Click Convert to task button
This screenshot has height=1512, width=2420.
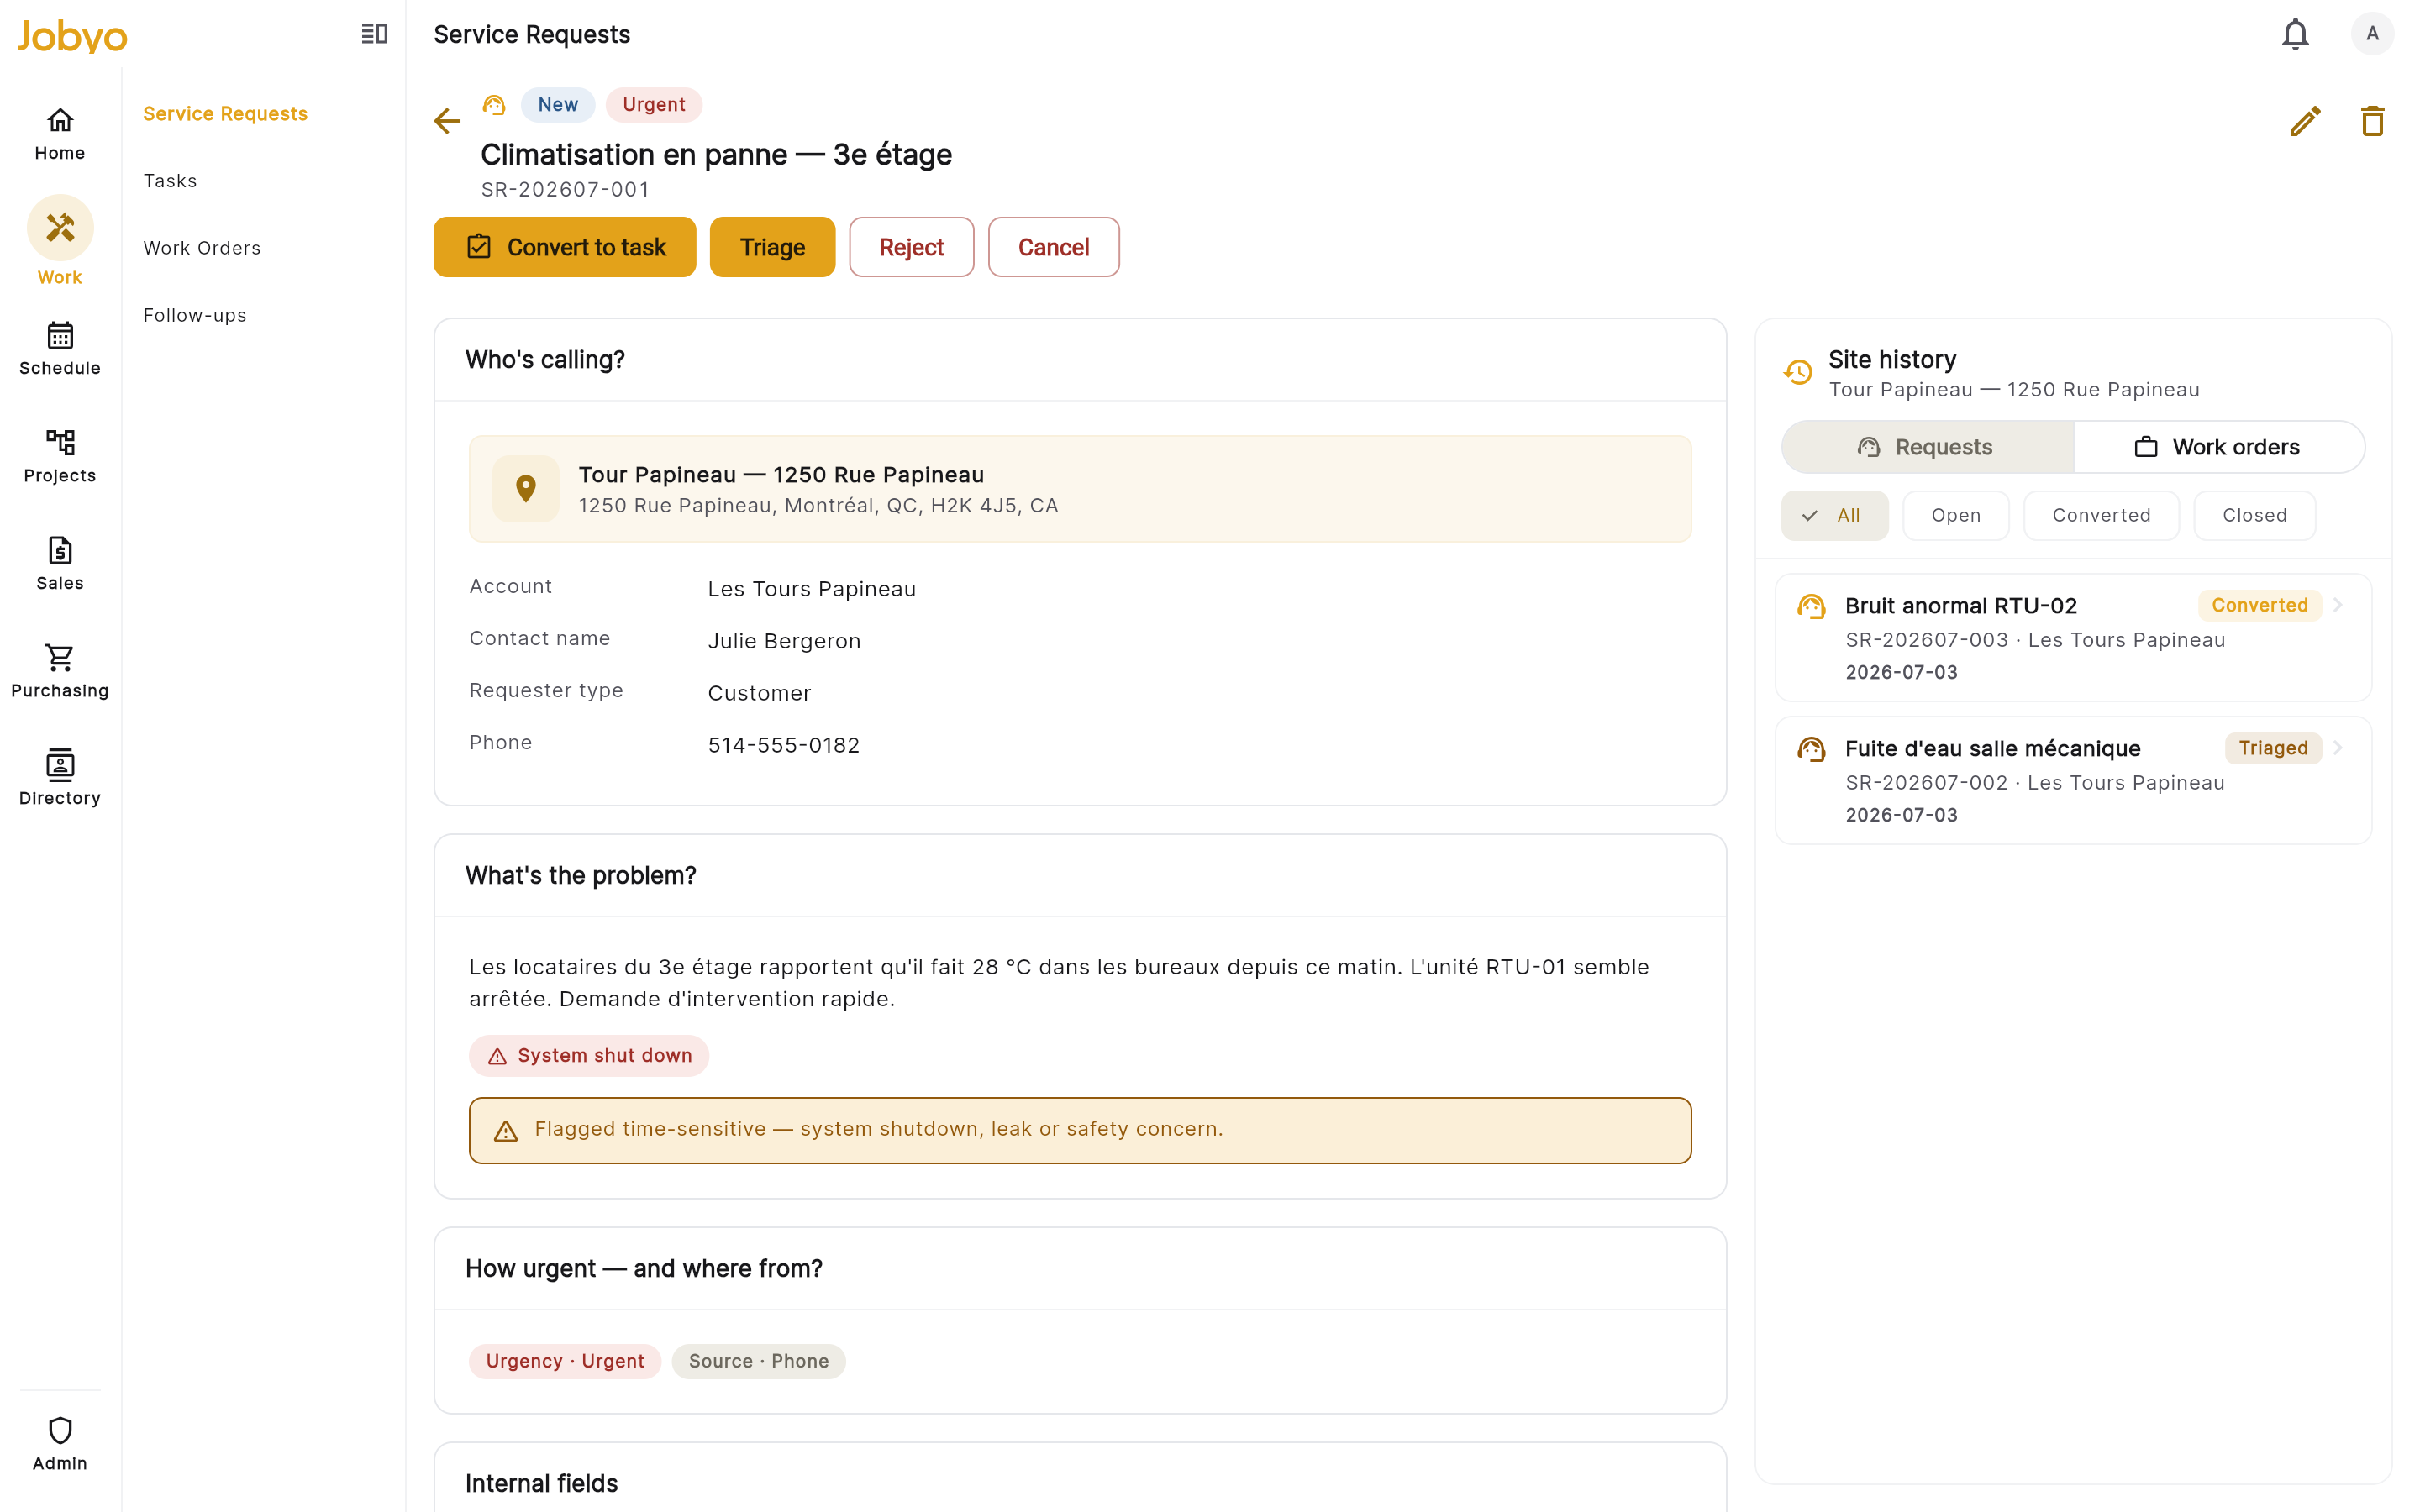point(564,247)
